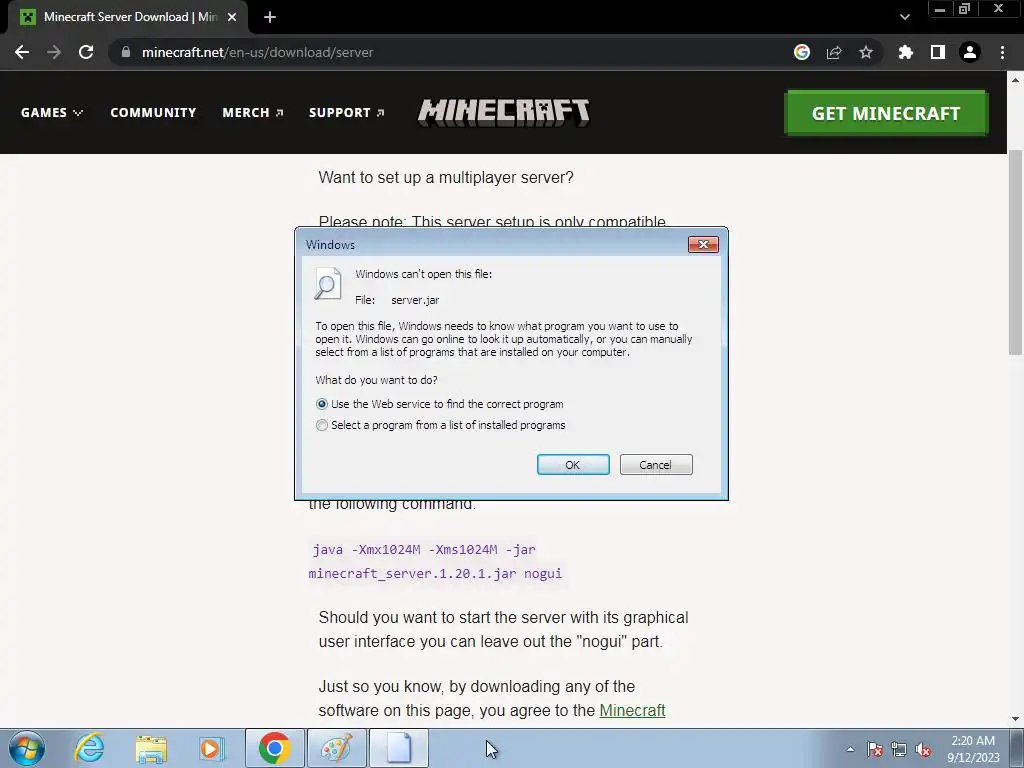Click the server.jar file name text
The width and height of the screenshot is (1024, 768).
pos(415,300)
